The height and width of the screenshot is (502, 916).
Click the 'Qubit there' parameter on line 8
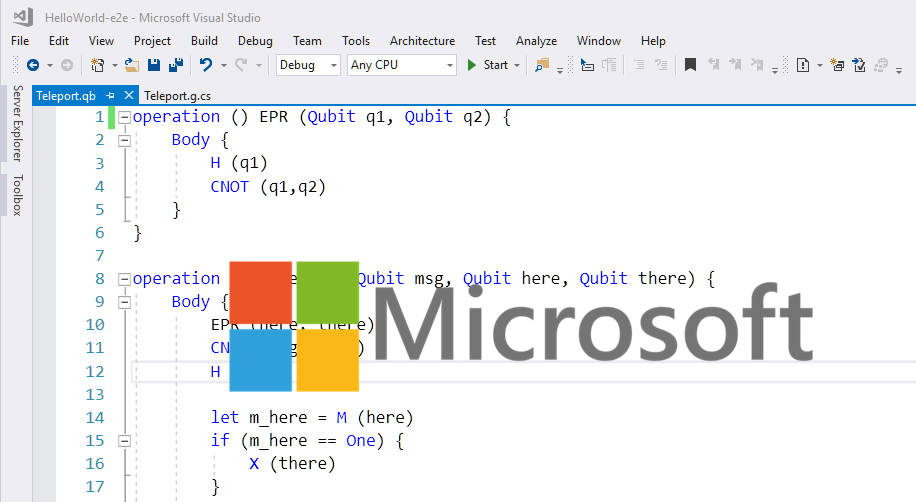[x=633, y=279]
